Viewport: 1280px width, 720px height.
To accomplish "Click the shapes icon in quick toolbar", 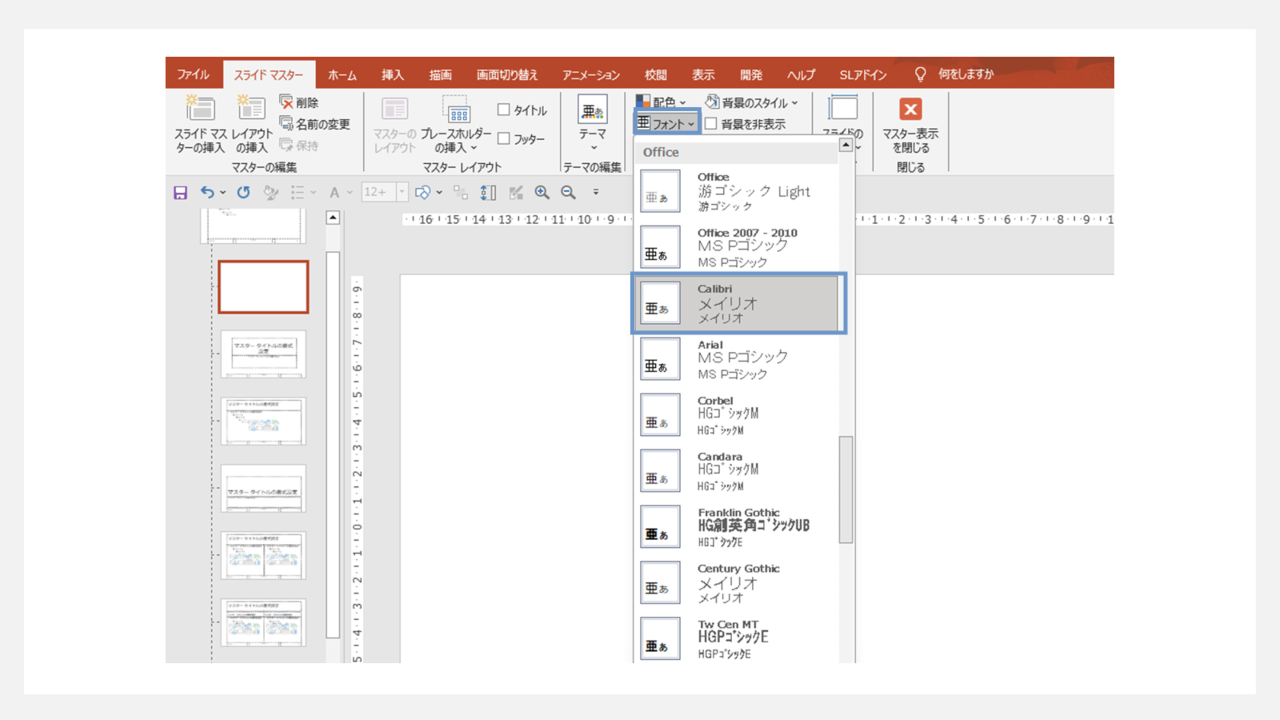I will tap(422, 192).
